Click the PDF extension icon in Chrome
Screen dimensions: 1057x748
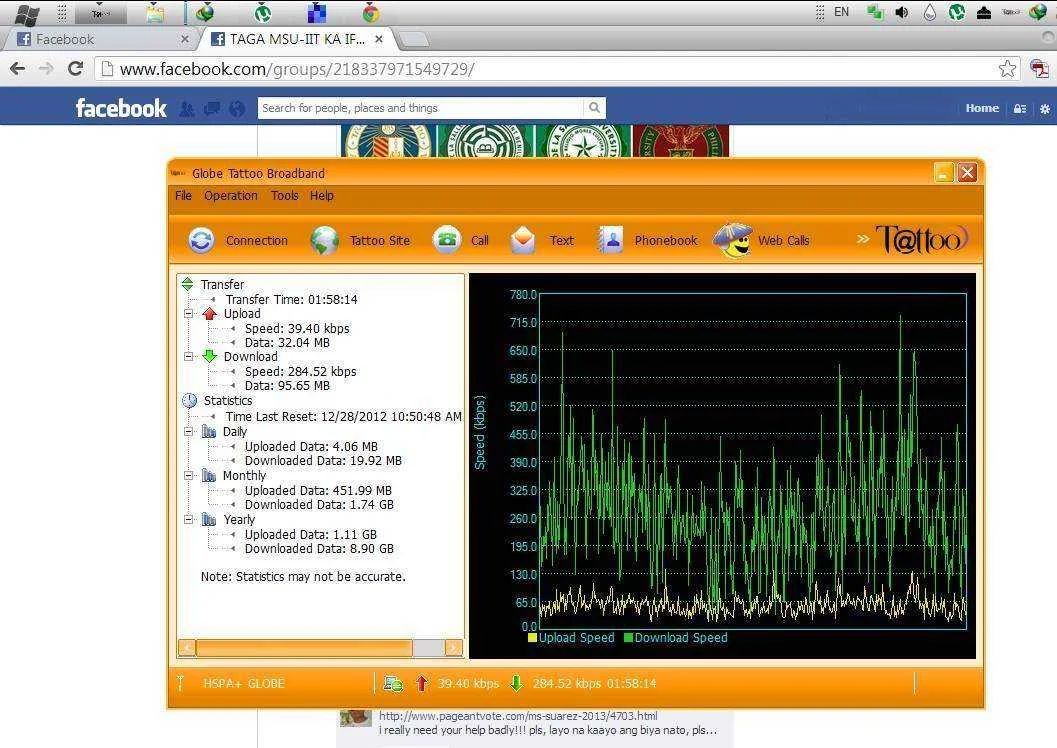1039,68
